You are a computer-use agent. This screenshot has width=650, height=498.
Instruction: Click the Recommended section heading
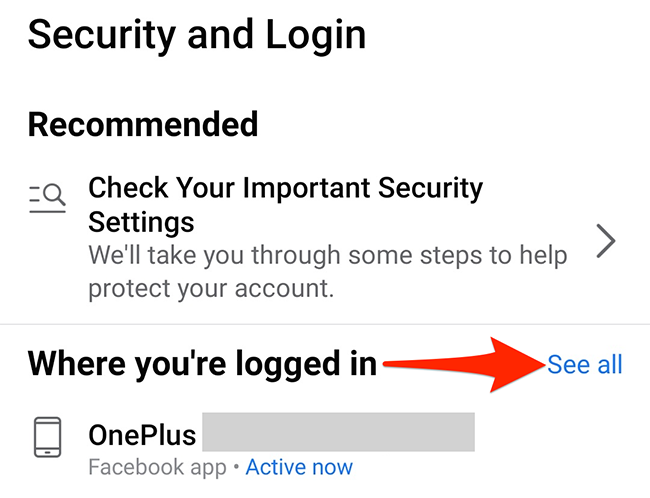click(143, 124)
